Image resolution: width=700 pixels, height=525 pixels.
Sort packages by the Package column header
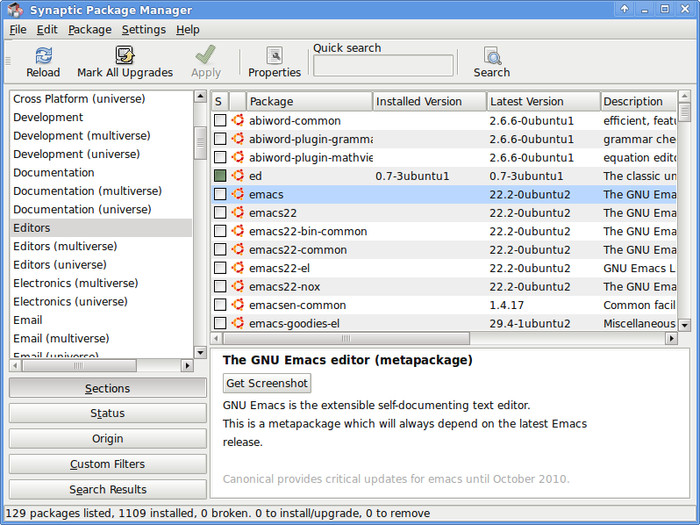pyautogui.click(x=309, y=101)
